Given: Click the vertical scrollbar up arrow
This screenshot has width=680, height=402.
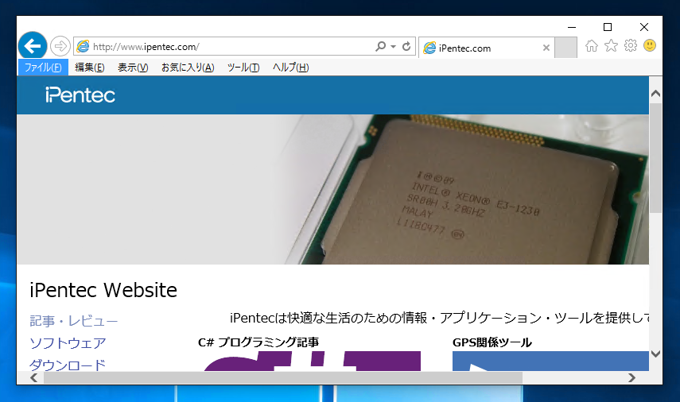Looking at the screenshot, I should coord(655,94).
